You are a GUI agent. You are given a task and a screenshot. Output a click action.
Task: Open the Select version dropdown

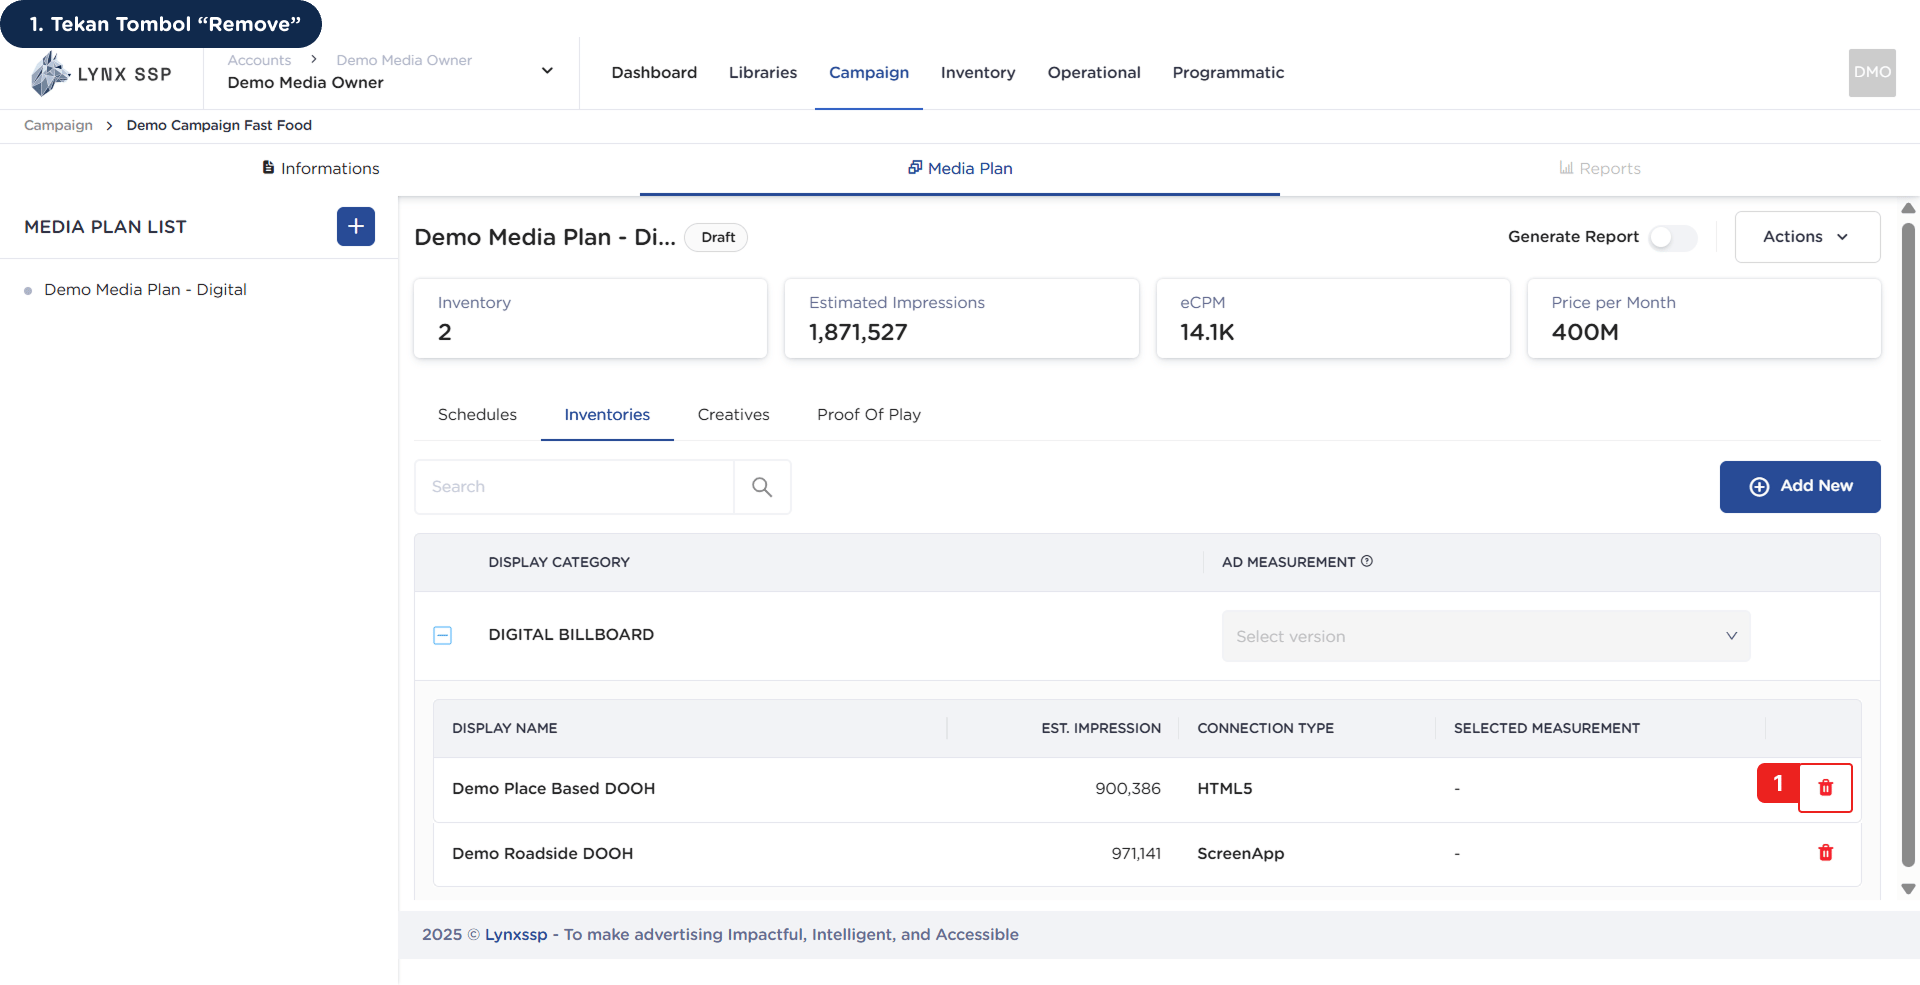pyautogui.click(x=1486, y=637)
